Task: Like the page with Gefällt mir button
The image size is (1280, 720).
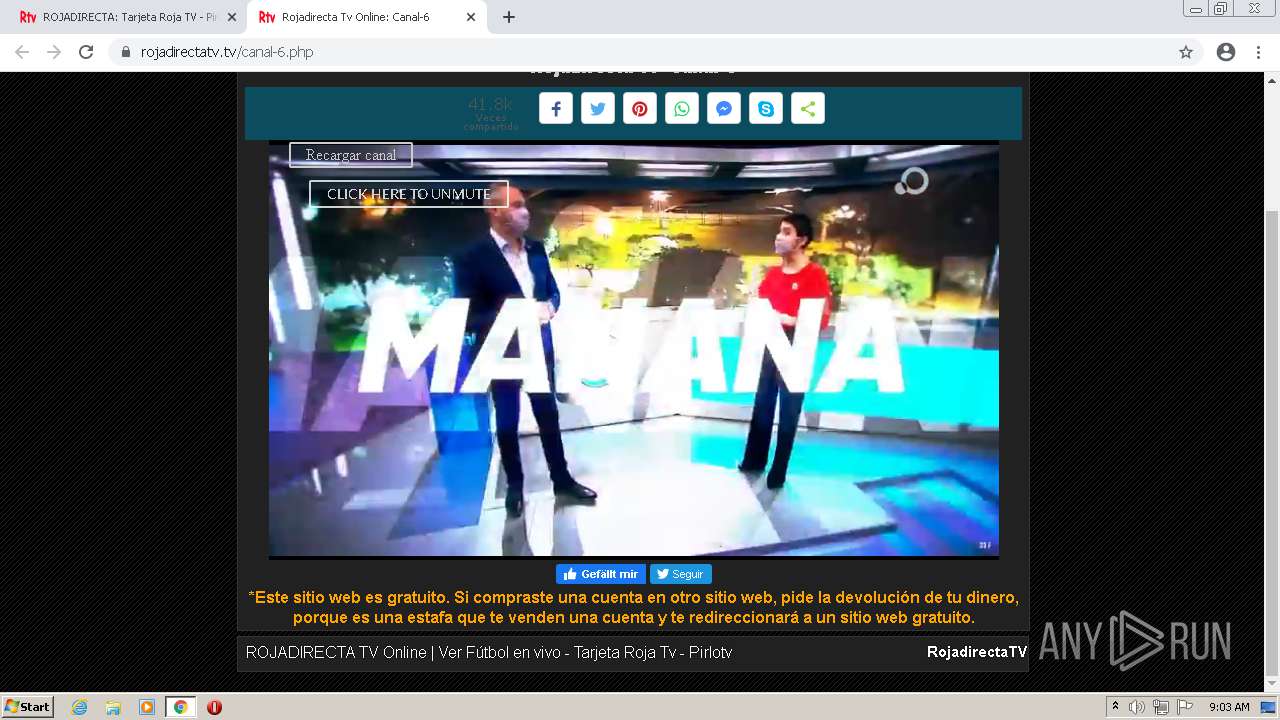Action: [601, 574]
